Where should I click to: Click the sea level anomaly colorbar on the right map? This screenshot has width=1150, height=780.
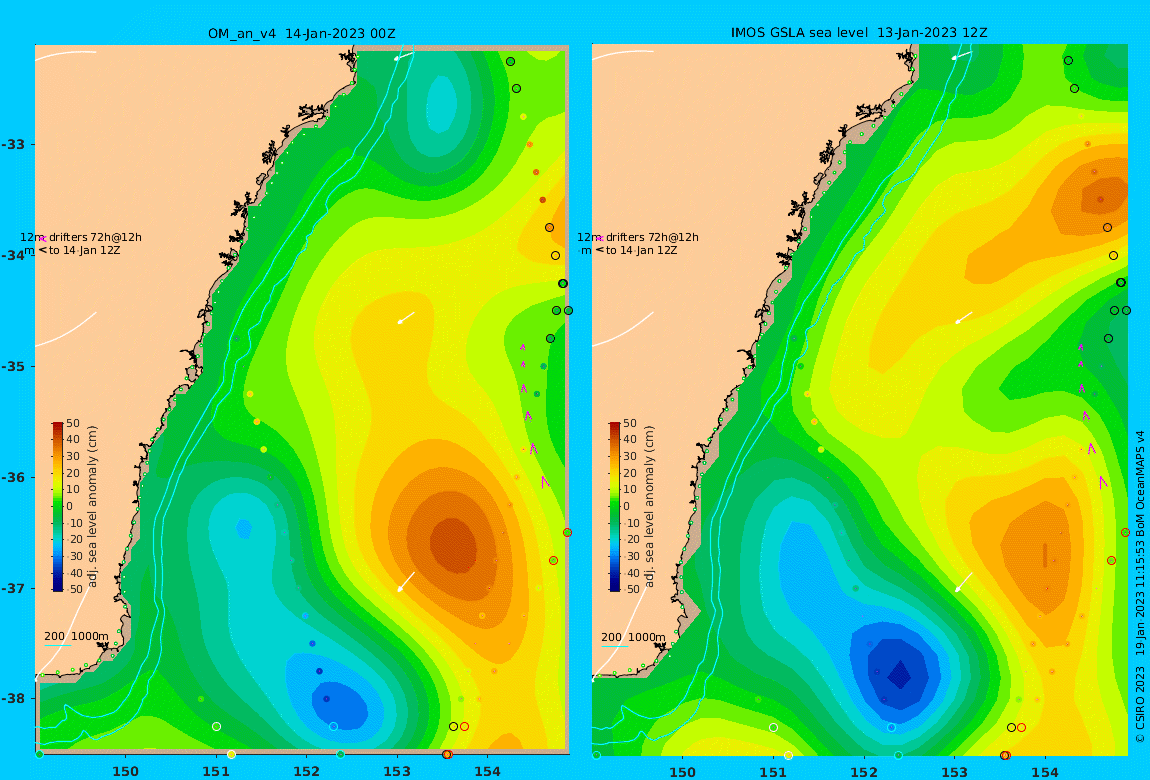click(x=615, y=507)
